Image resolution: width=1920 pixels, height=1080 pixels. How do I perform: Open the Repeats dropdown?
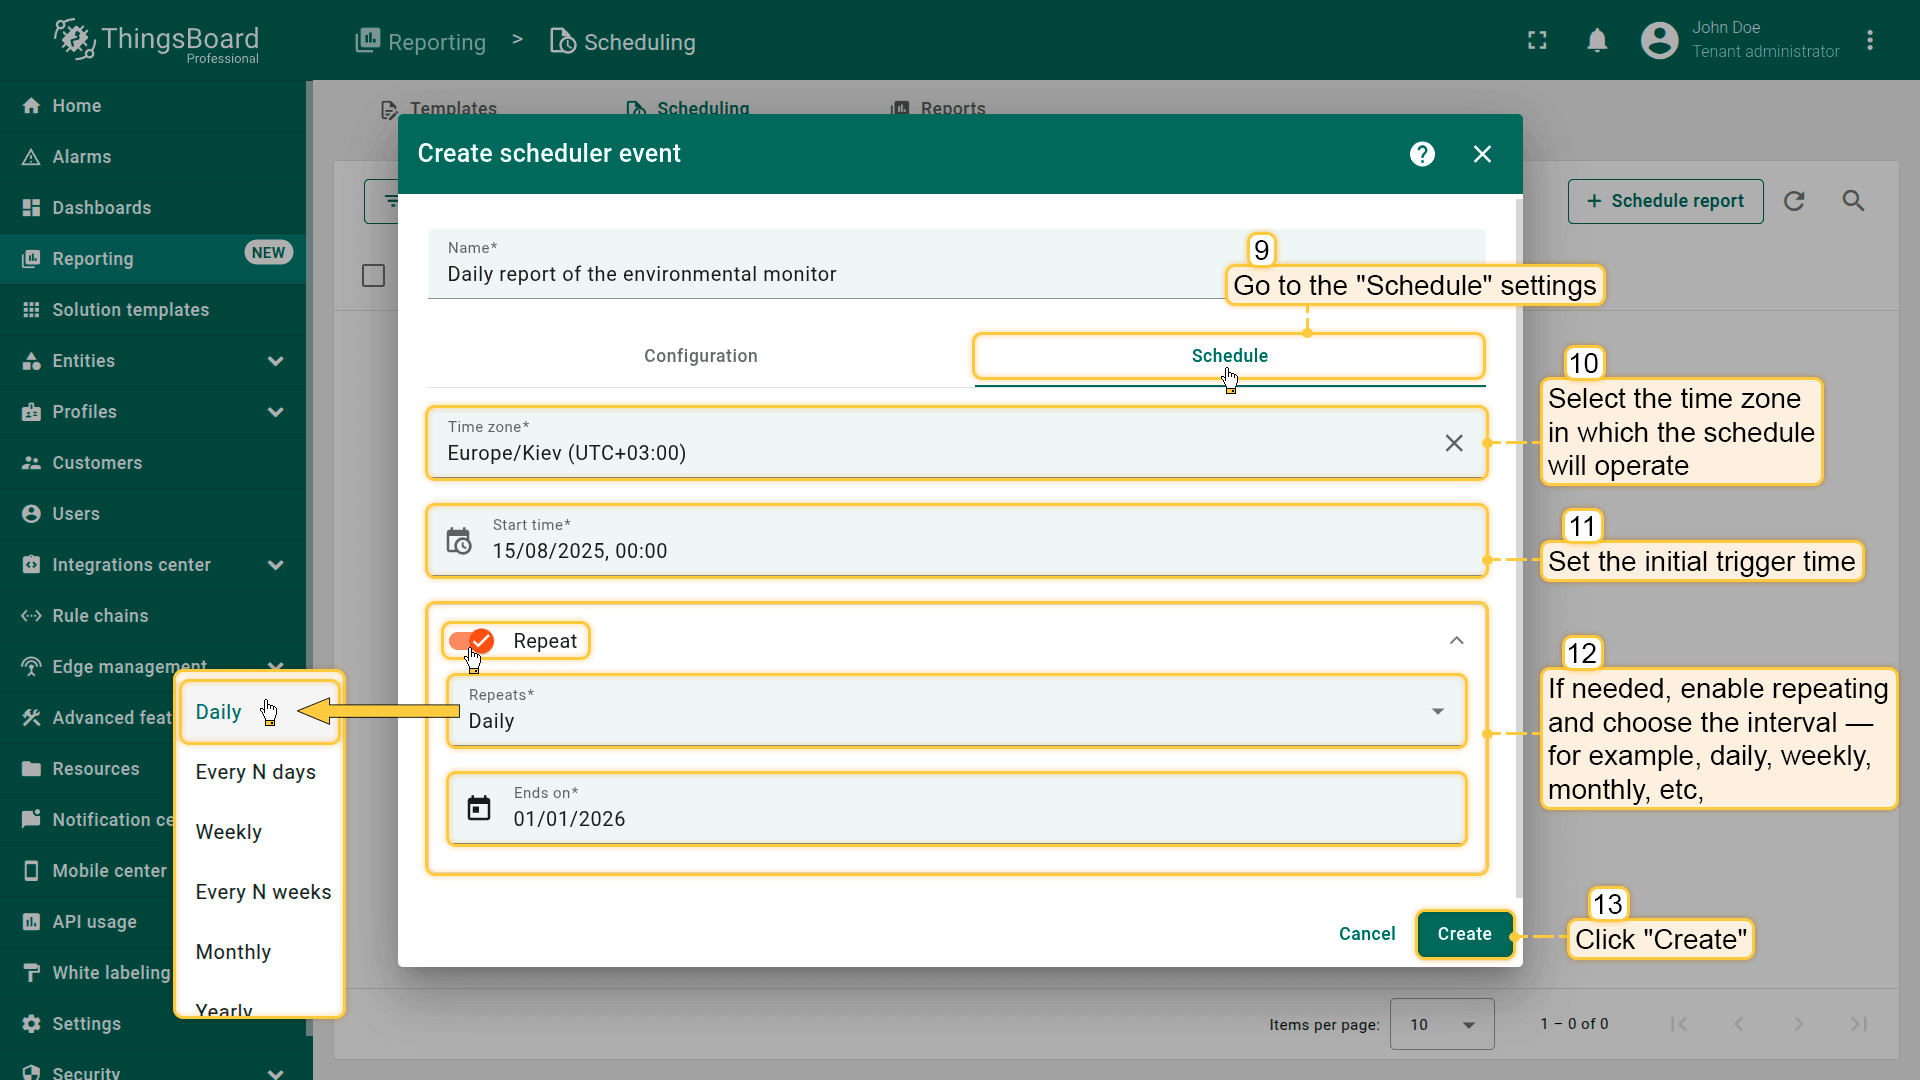click(x=955, y=711)
